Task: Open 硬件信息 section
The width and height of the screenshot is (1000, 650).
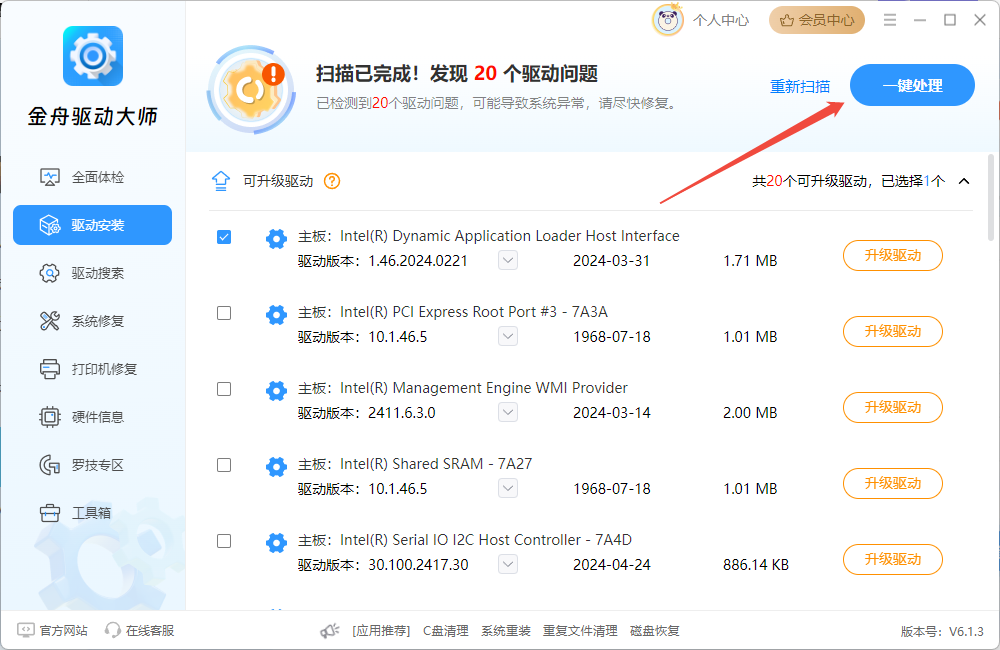Action: (x=92, y=417)
